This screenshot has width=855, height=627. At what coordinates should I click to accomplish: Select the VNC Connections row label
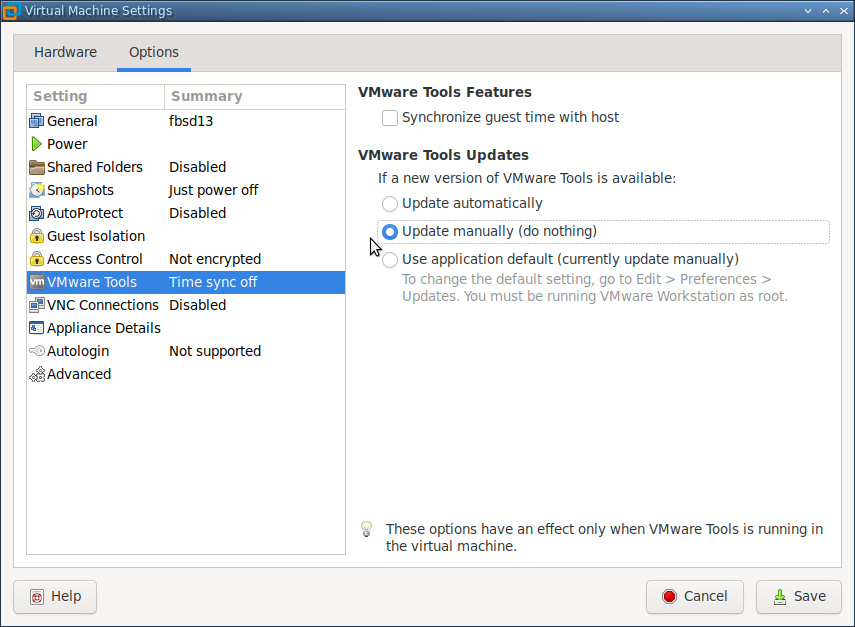[103, 305]
